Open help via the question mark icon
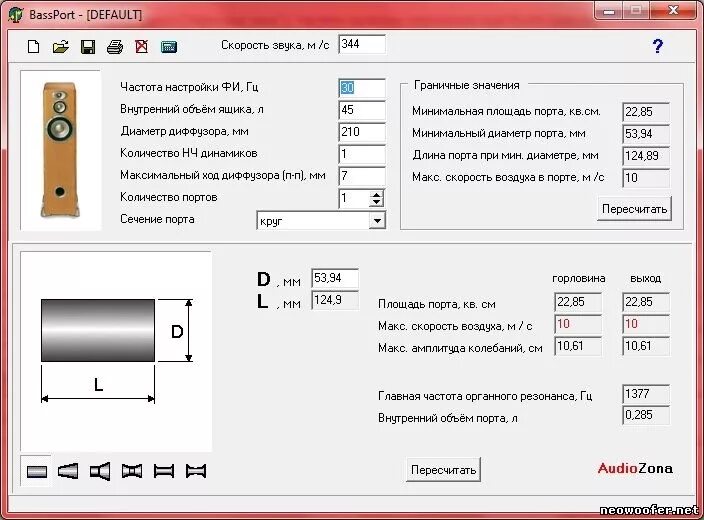Screen dimensions: 704x520 (658, 46)
